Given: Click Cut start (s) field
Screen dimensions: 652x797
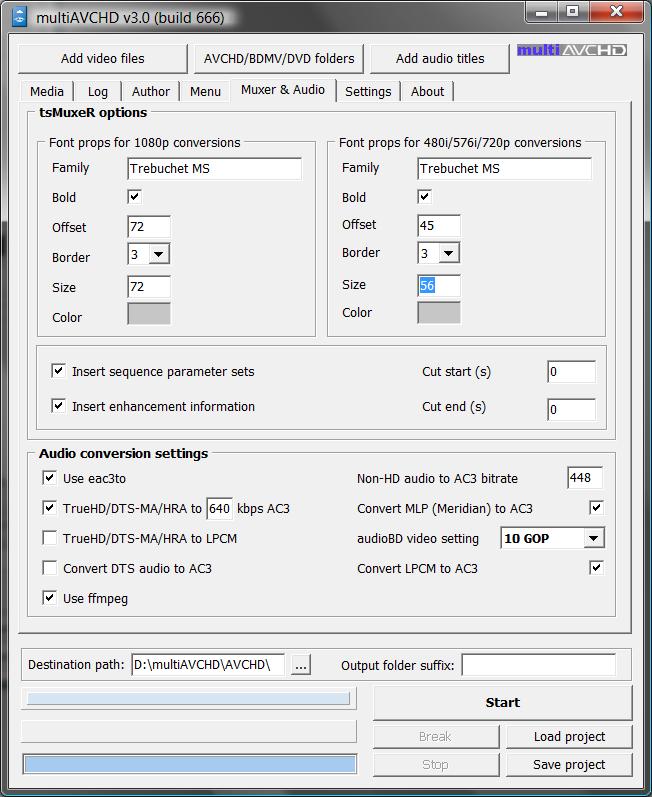Looking at the screenshot, I should (571, 372).
